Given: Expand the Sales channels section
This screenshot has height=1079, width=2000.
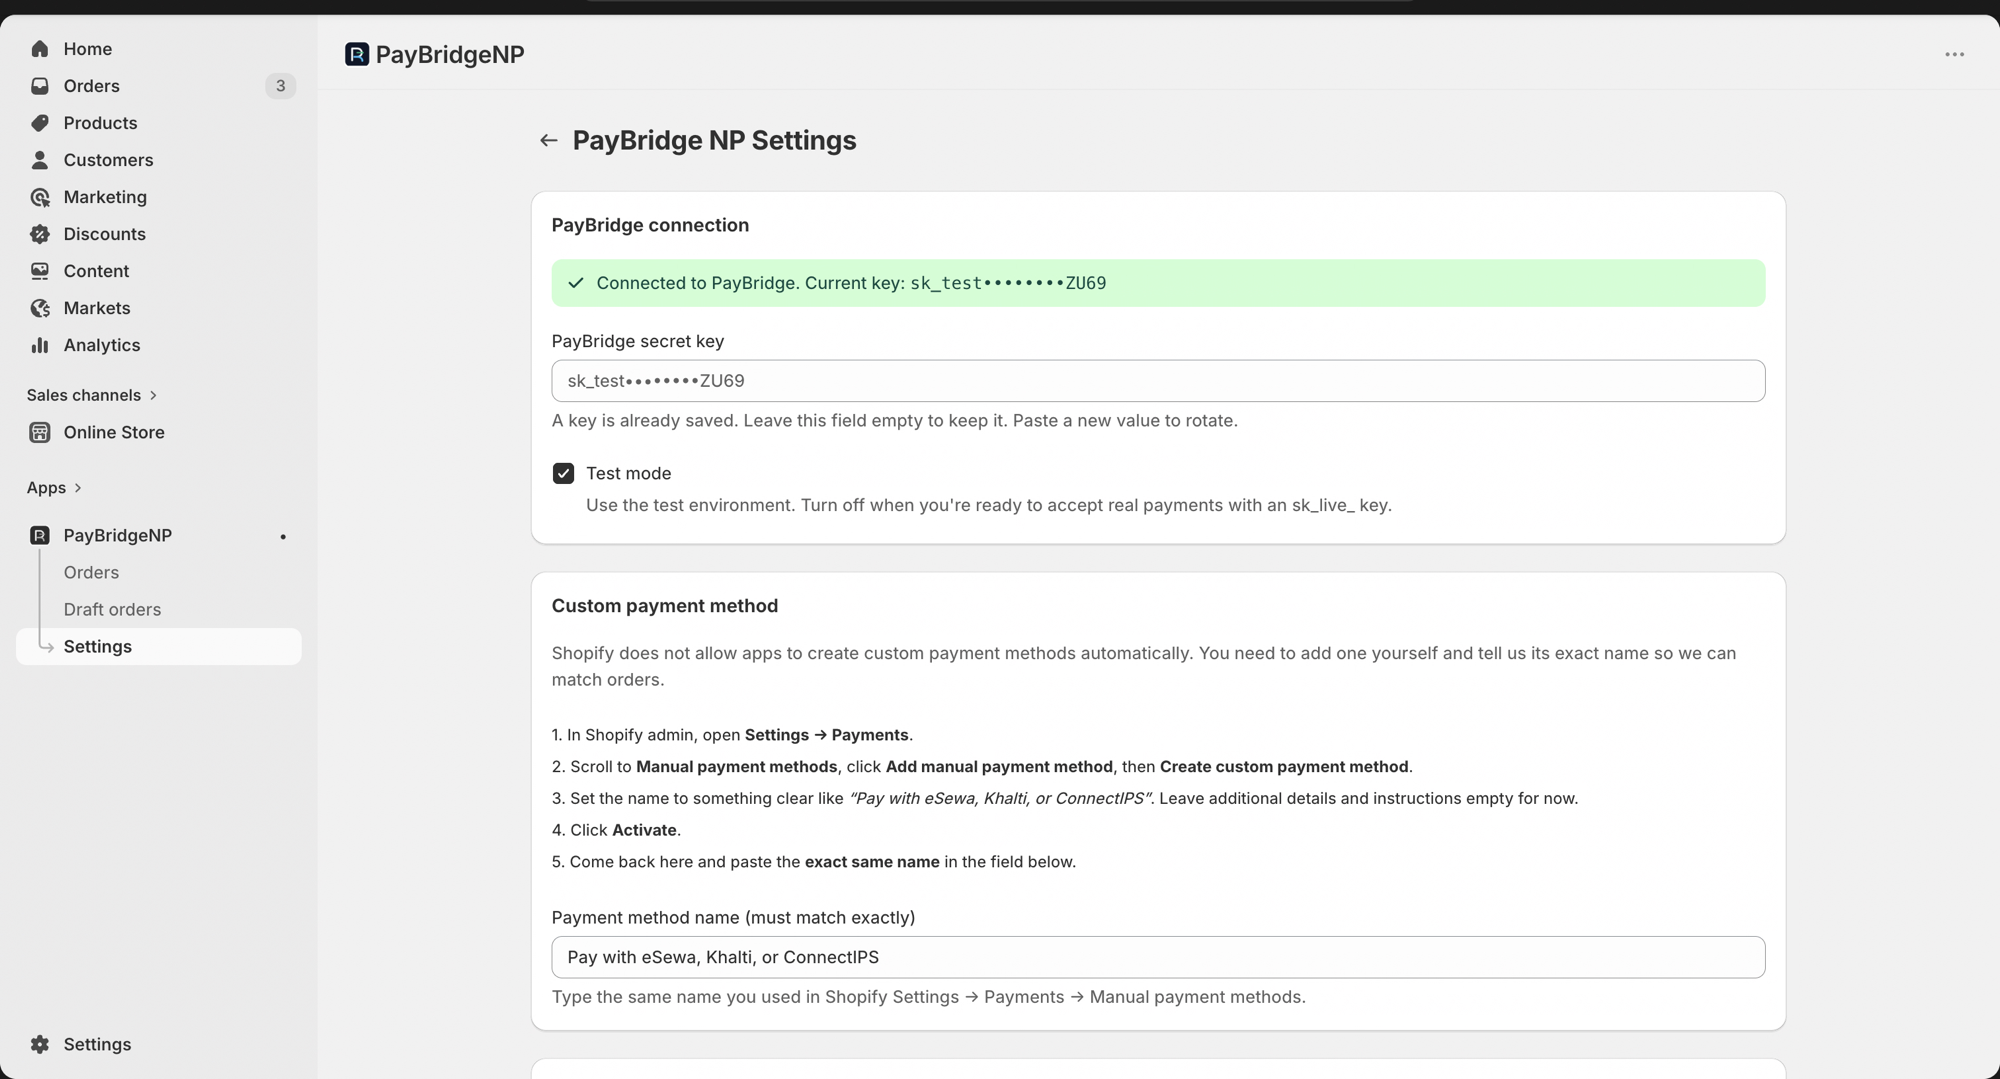Looking at the screenshot, I should 153,395.
